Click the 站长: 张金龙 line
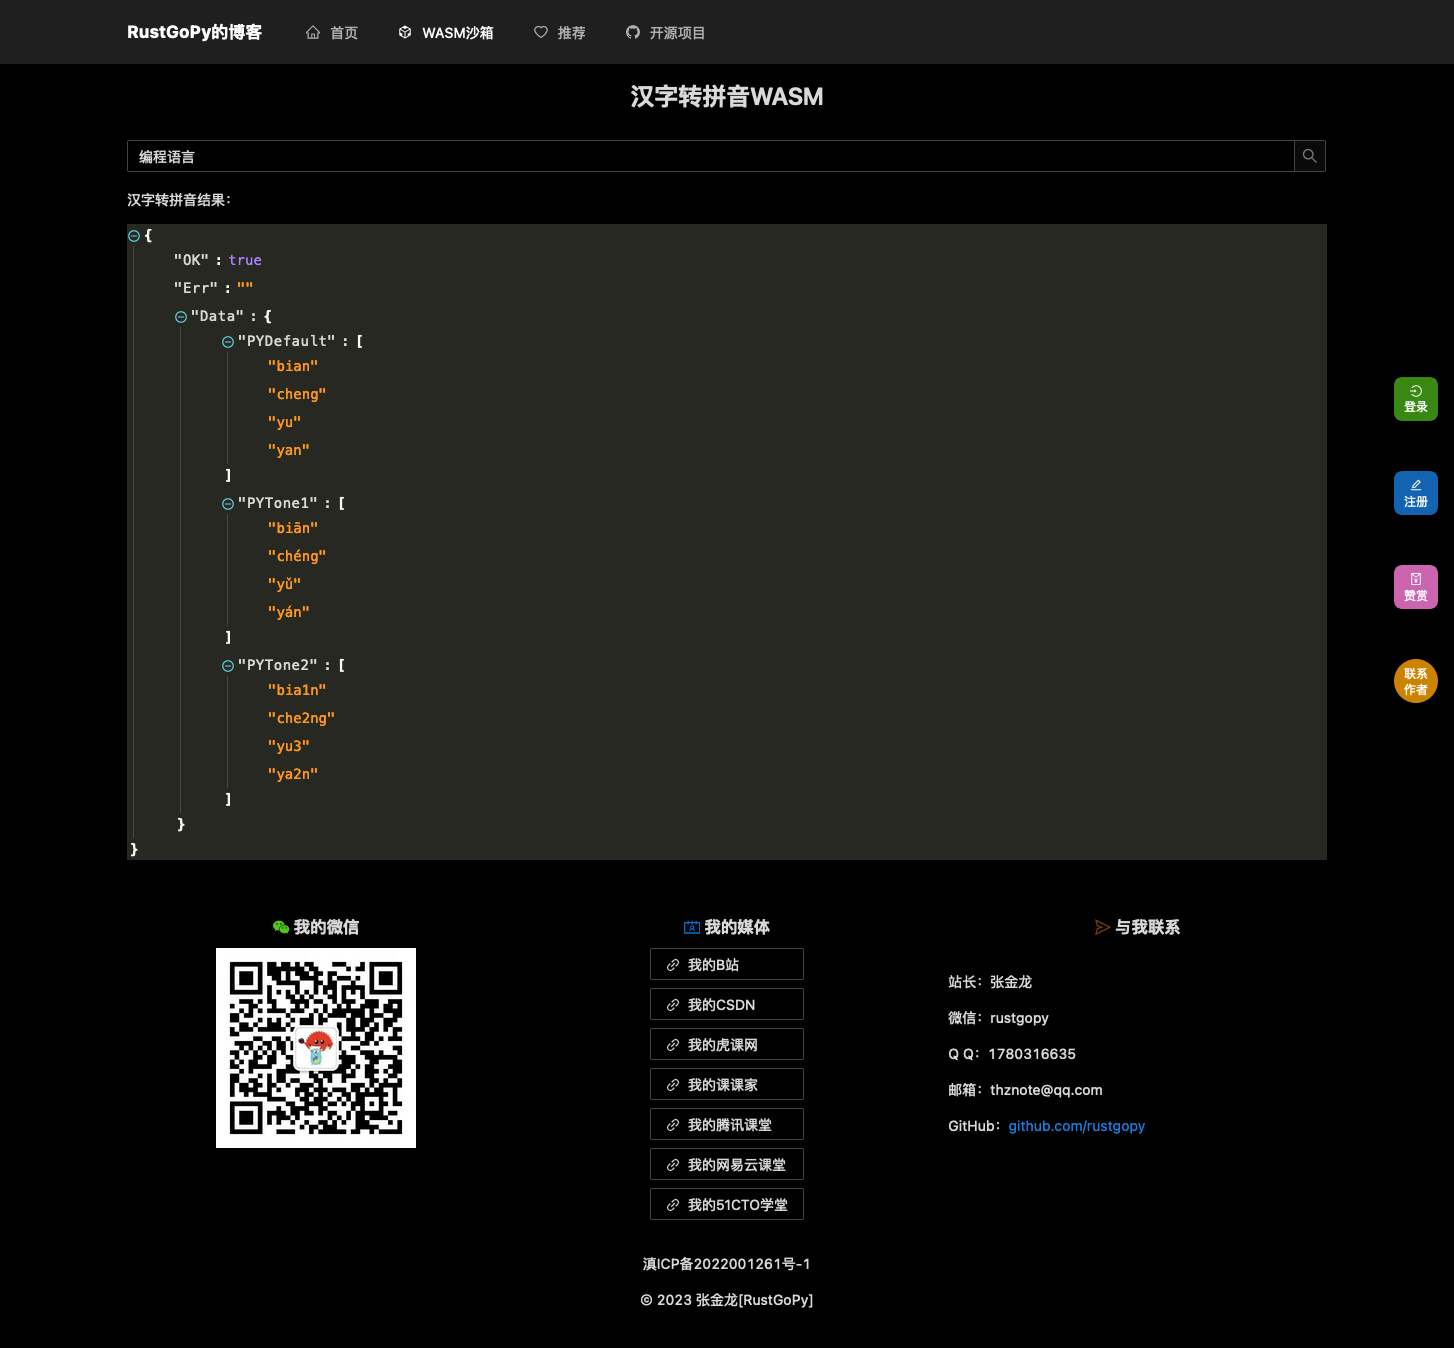 click(990, 982)
